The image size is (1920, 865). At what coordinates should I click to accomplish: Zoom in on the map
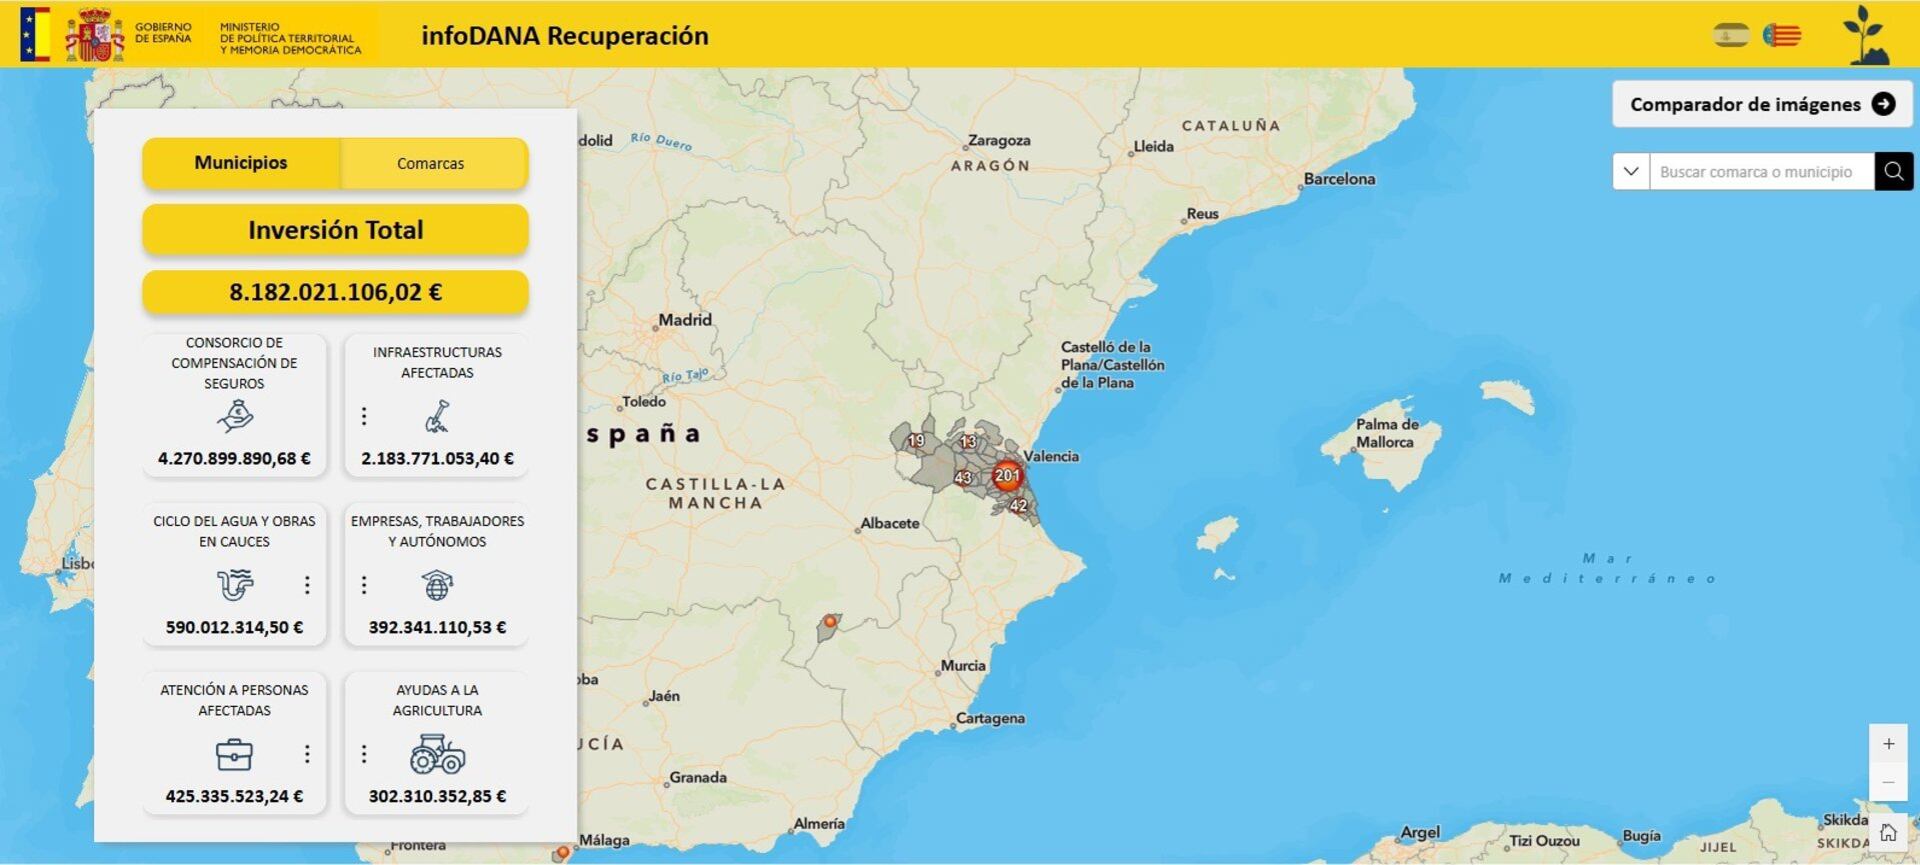tap(1888, 744)
